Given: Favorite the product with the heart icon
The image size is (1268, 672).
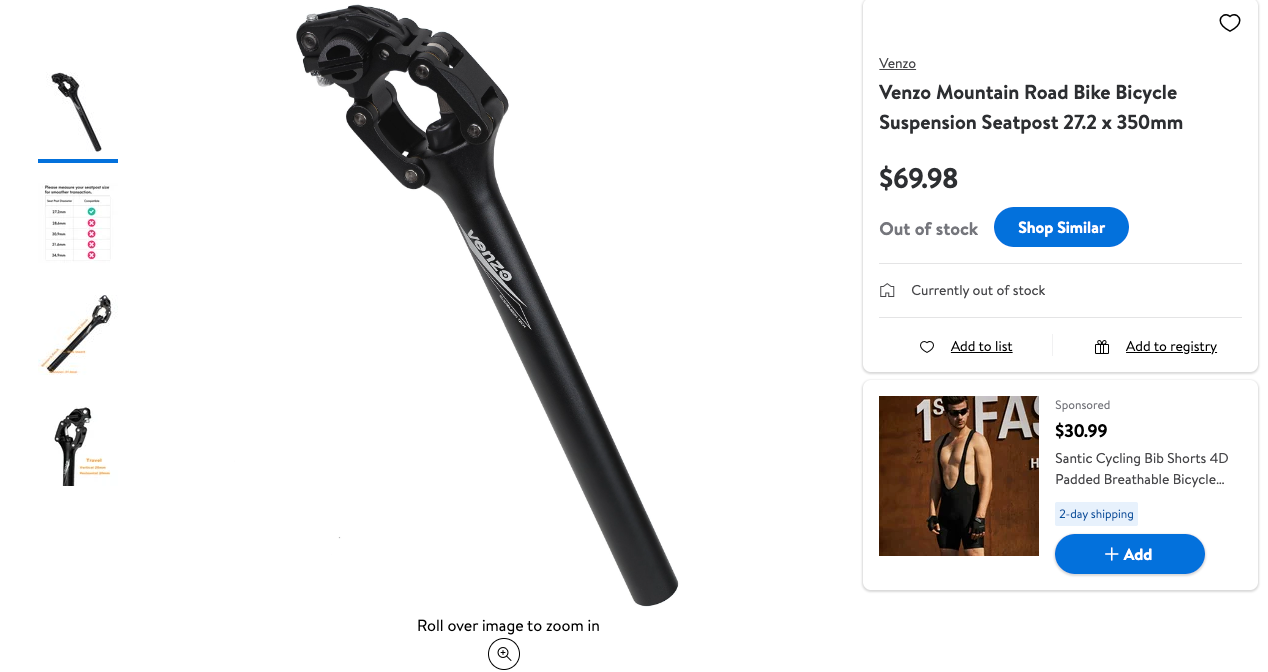Looking at the screenshot, I should (x=1230, y=23).
